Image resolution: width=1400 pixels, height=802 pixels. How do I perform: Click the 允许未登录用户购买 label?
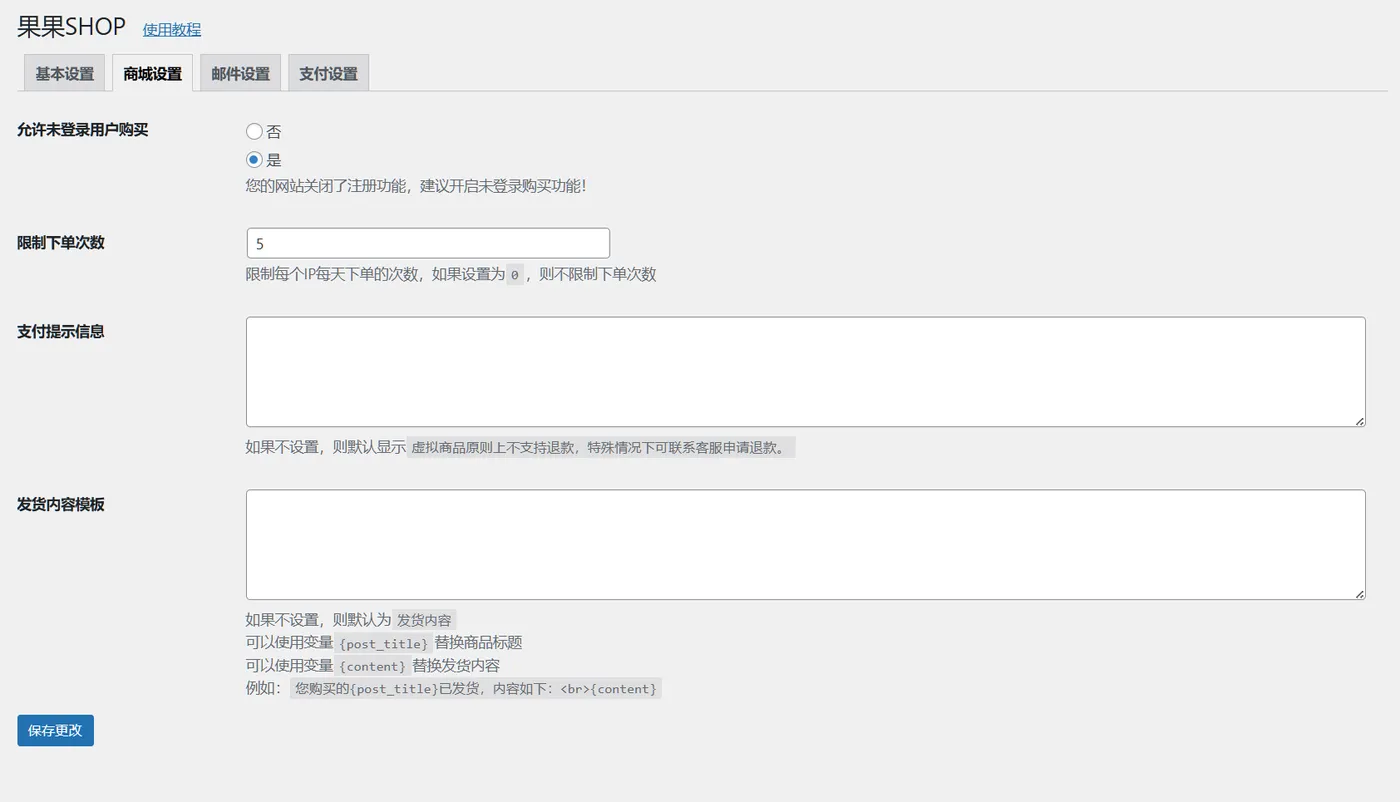click(x=83, y=129)
